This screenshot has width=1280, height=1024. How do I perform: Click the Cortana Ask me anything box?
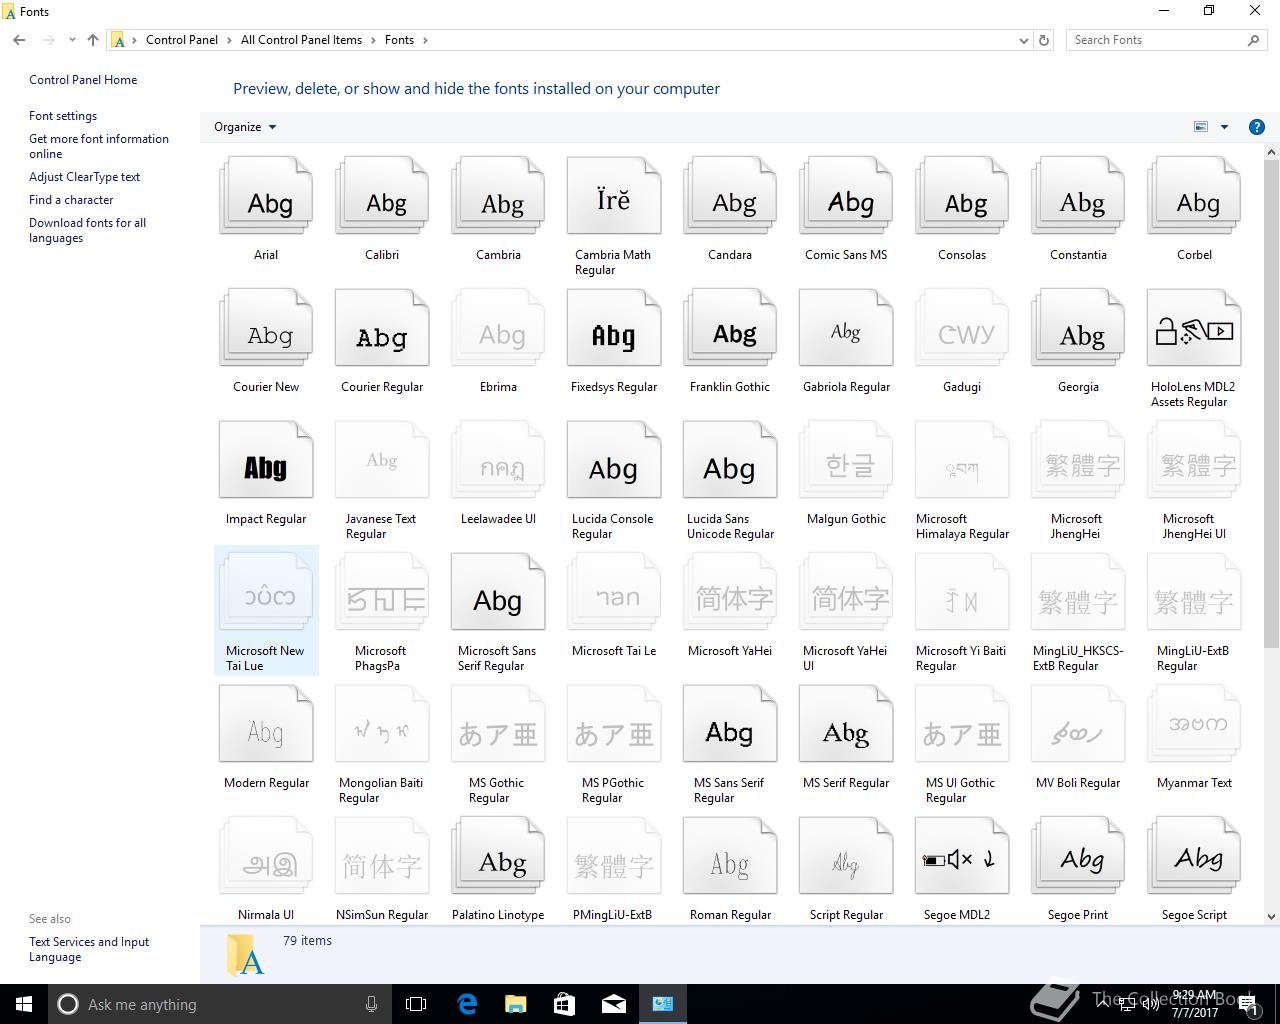(x=219, y=1004)
